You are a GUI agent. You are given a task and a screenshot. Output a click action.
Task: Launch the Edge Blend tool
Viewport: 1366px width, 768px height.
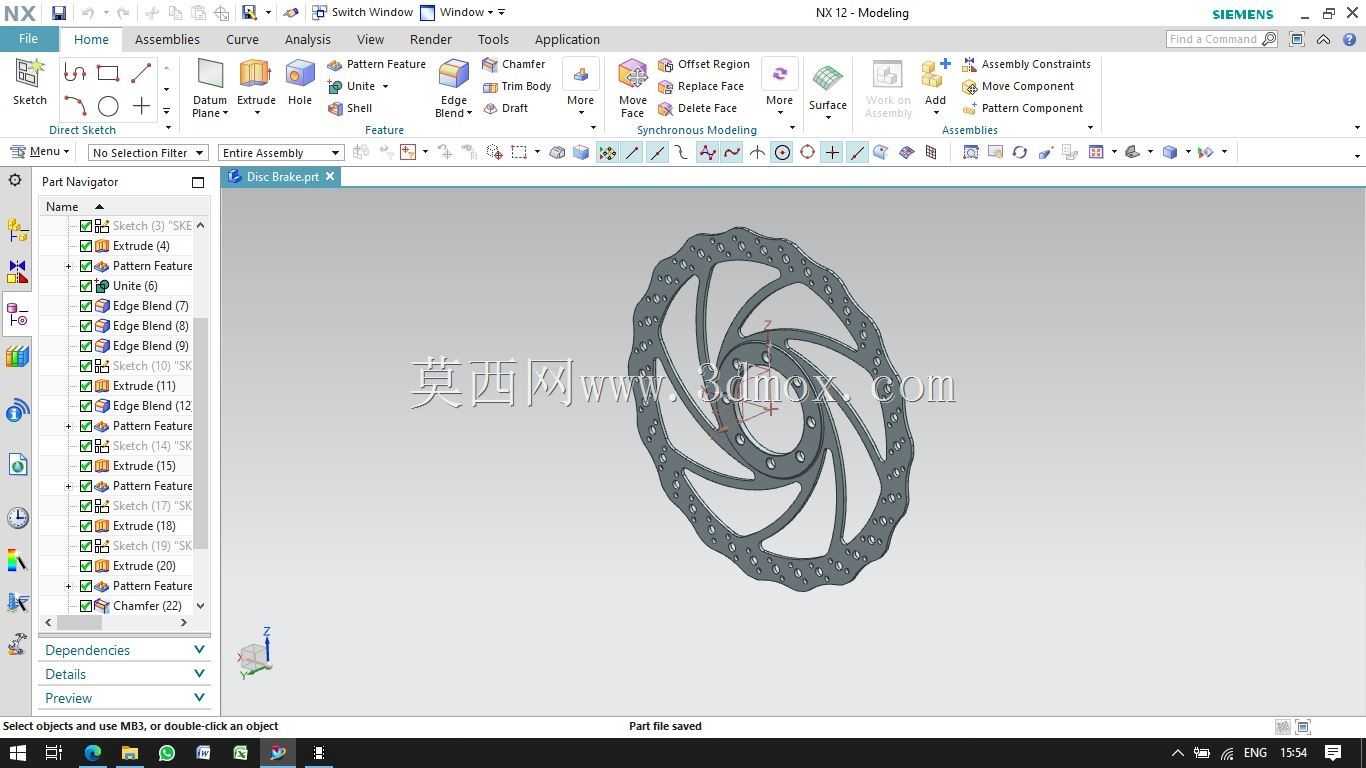point(453,88)
